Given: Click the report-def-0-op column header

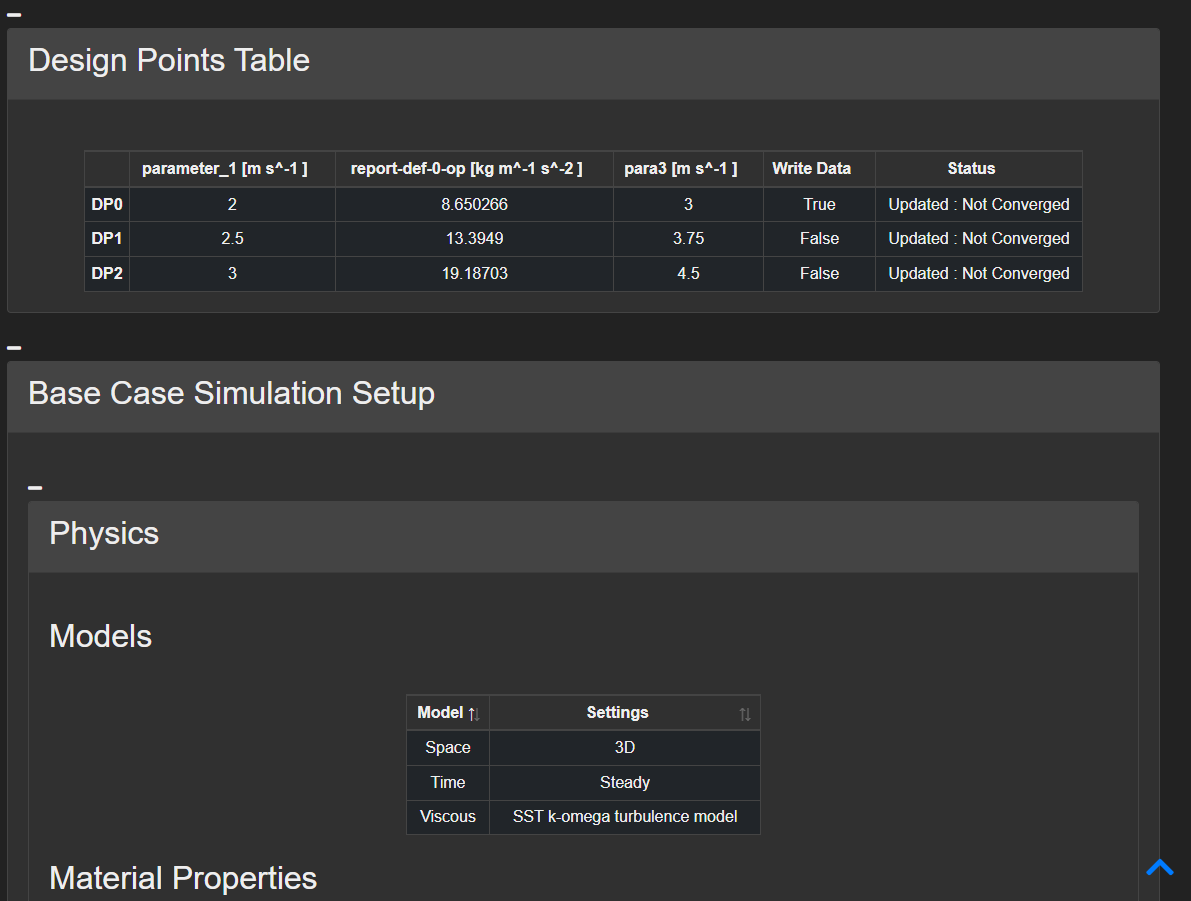Looking at the screenshot, I should 474,169.
